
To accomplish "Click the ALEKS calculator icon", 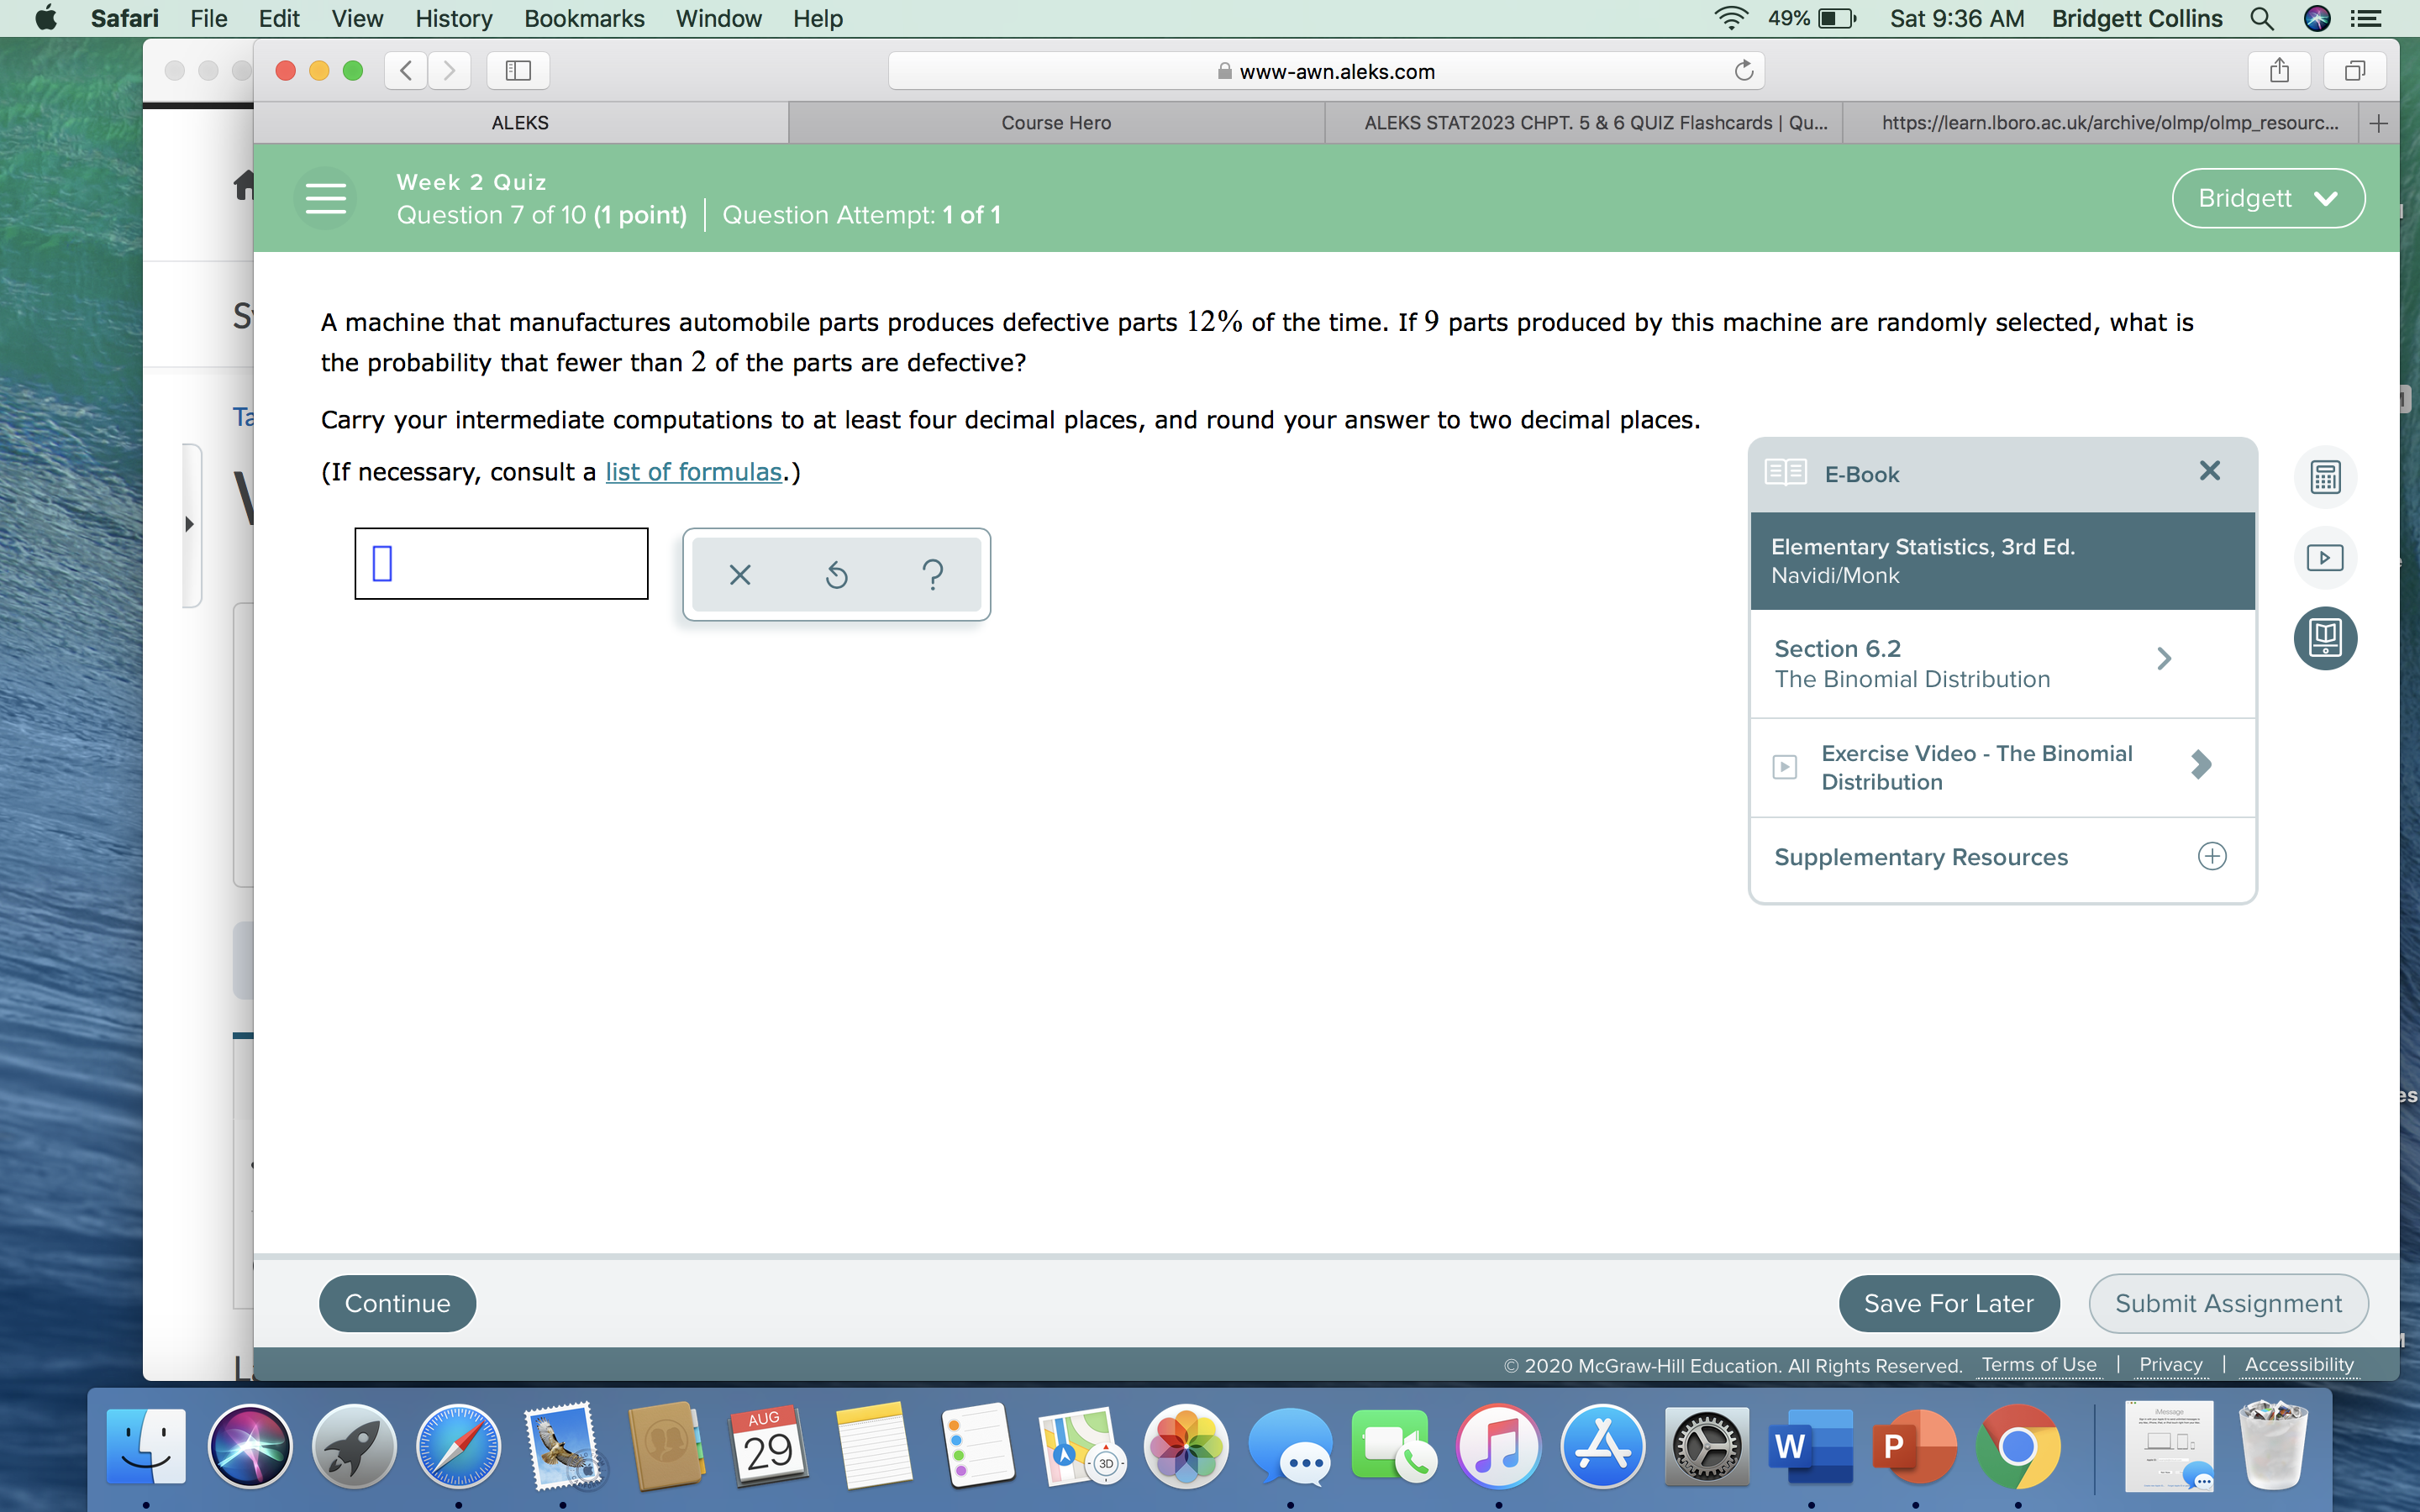I will tap(2328, 474).
